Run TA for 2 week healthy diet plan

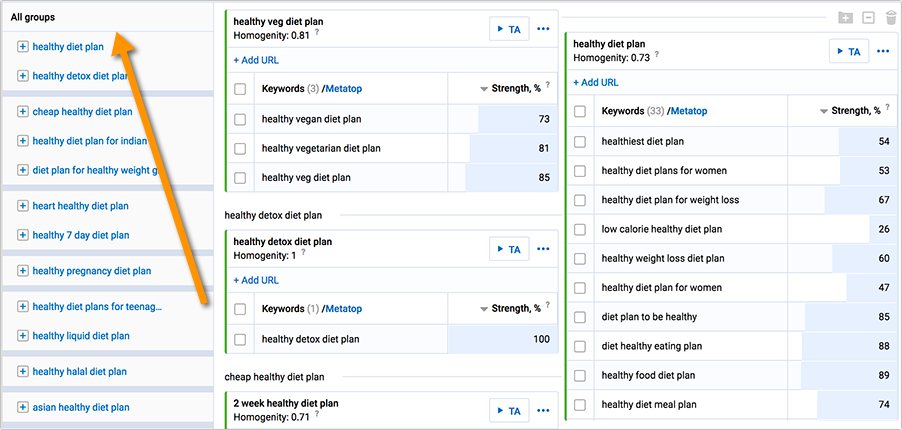pyautogui.click(x=509, y=410)
